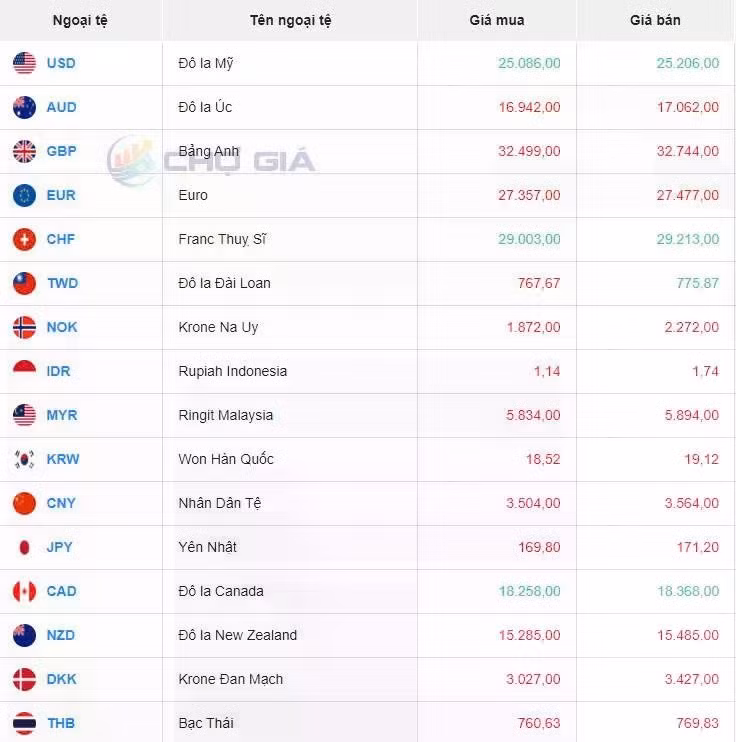This screenshot has height=742, width=736.
Task: Click the 'Giá mua' column header
Action: click(496, 20)
